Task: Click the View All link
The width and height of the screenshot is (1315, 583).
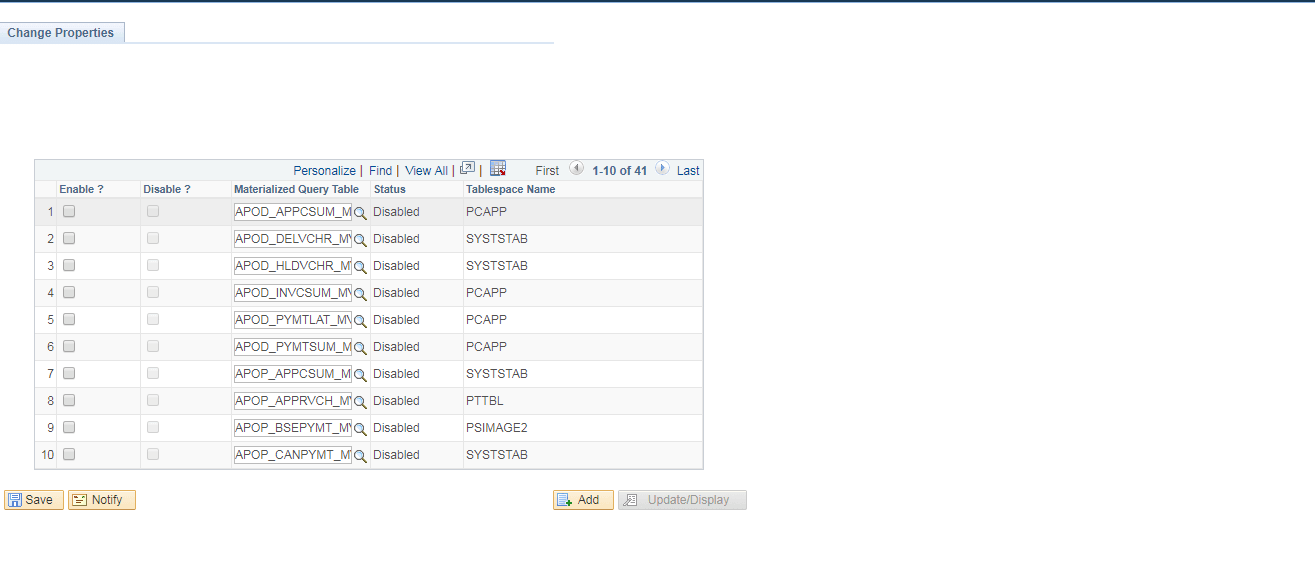Action: click(426, 171)
